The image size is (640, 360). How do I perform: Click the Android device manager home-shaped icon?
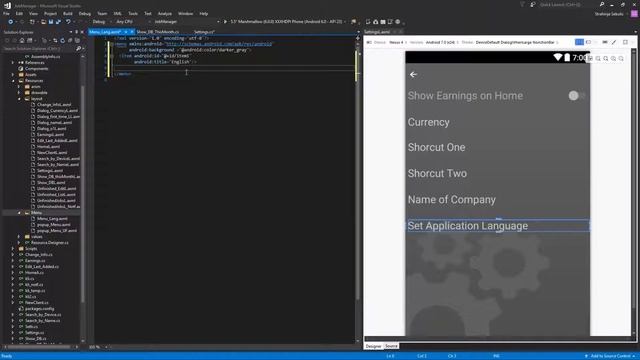click(x=376, y=22)
